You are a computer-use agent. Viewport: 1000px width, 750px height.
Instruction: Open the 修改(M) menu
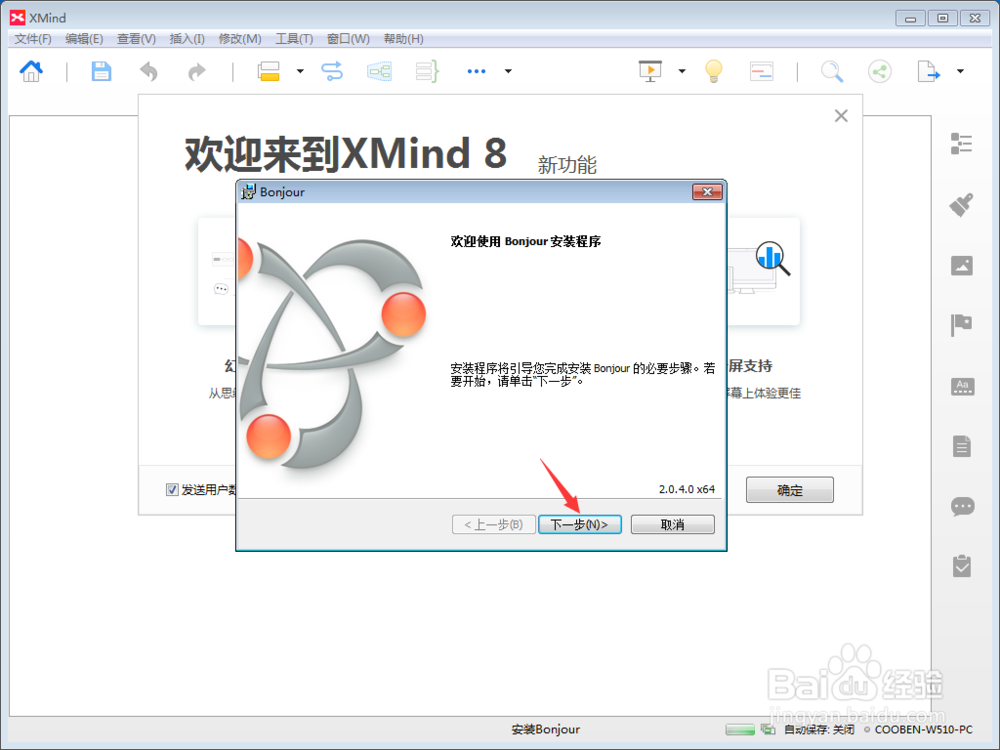(x=240, y=39)
